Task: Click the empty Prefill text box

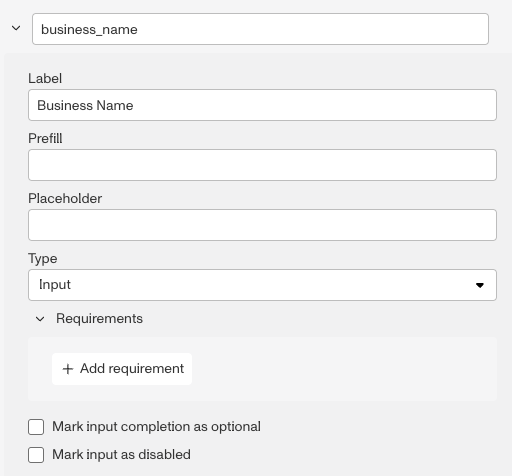Action: 262,165
